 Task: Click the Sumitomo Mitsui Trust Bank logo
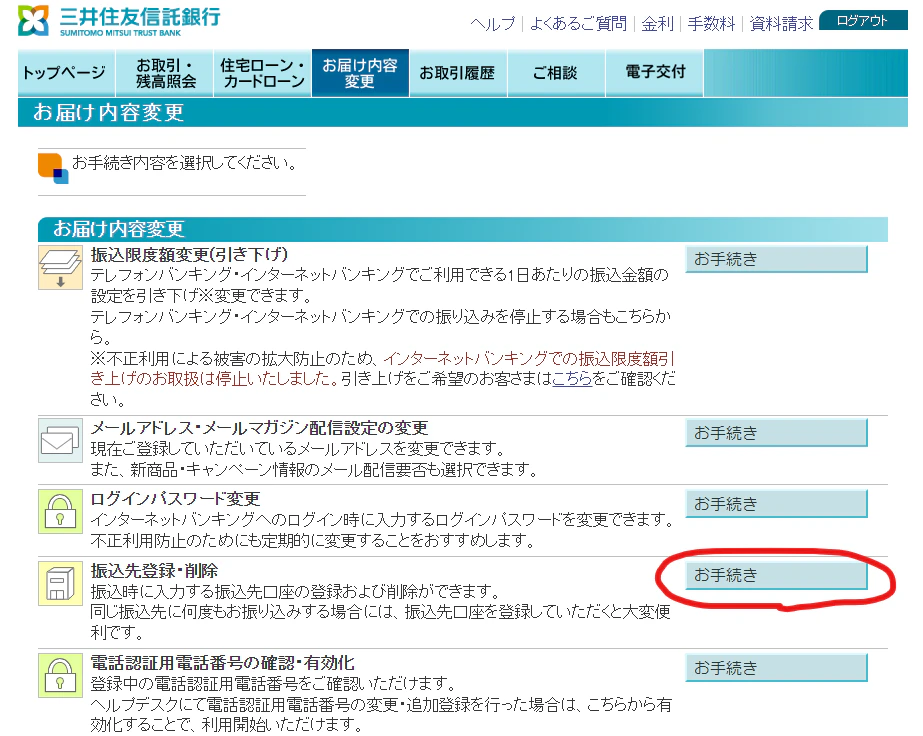119,21
